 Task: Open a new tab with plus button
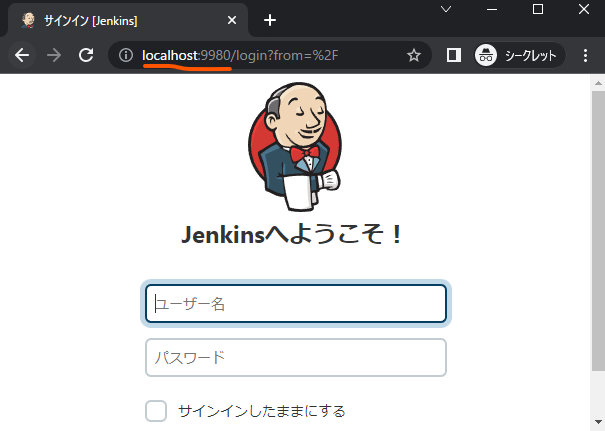[270, 20]
